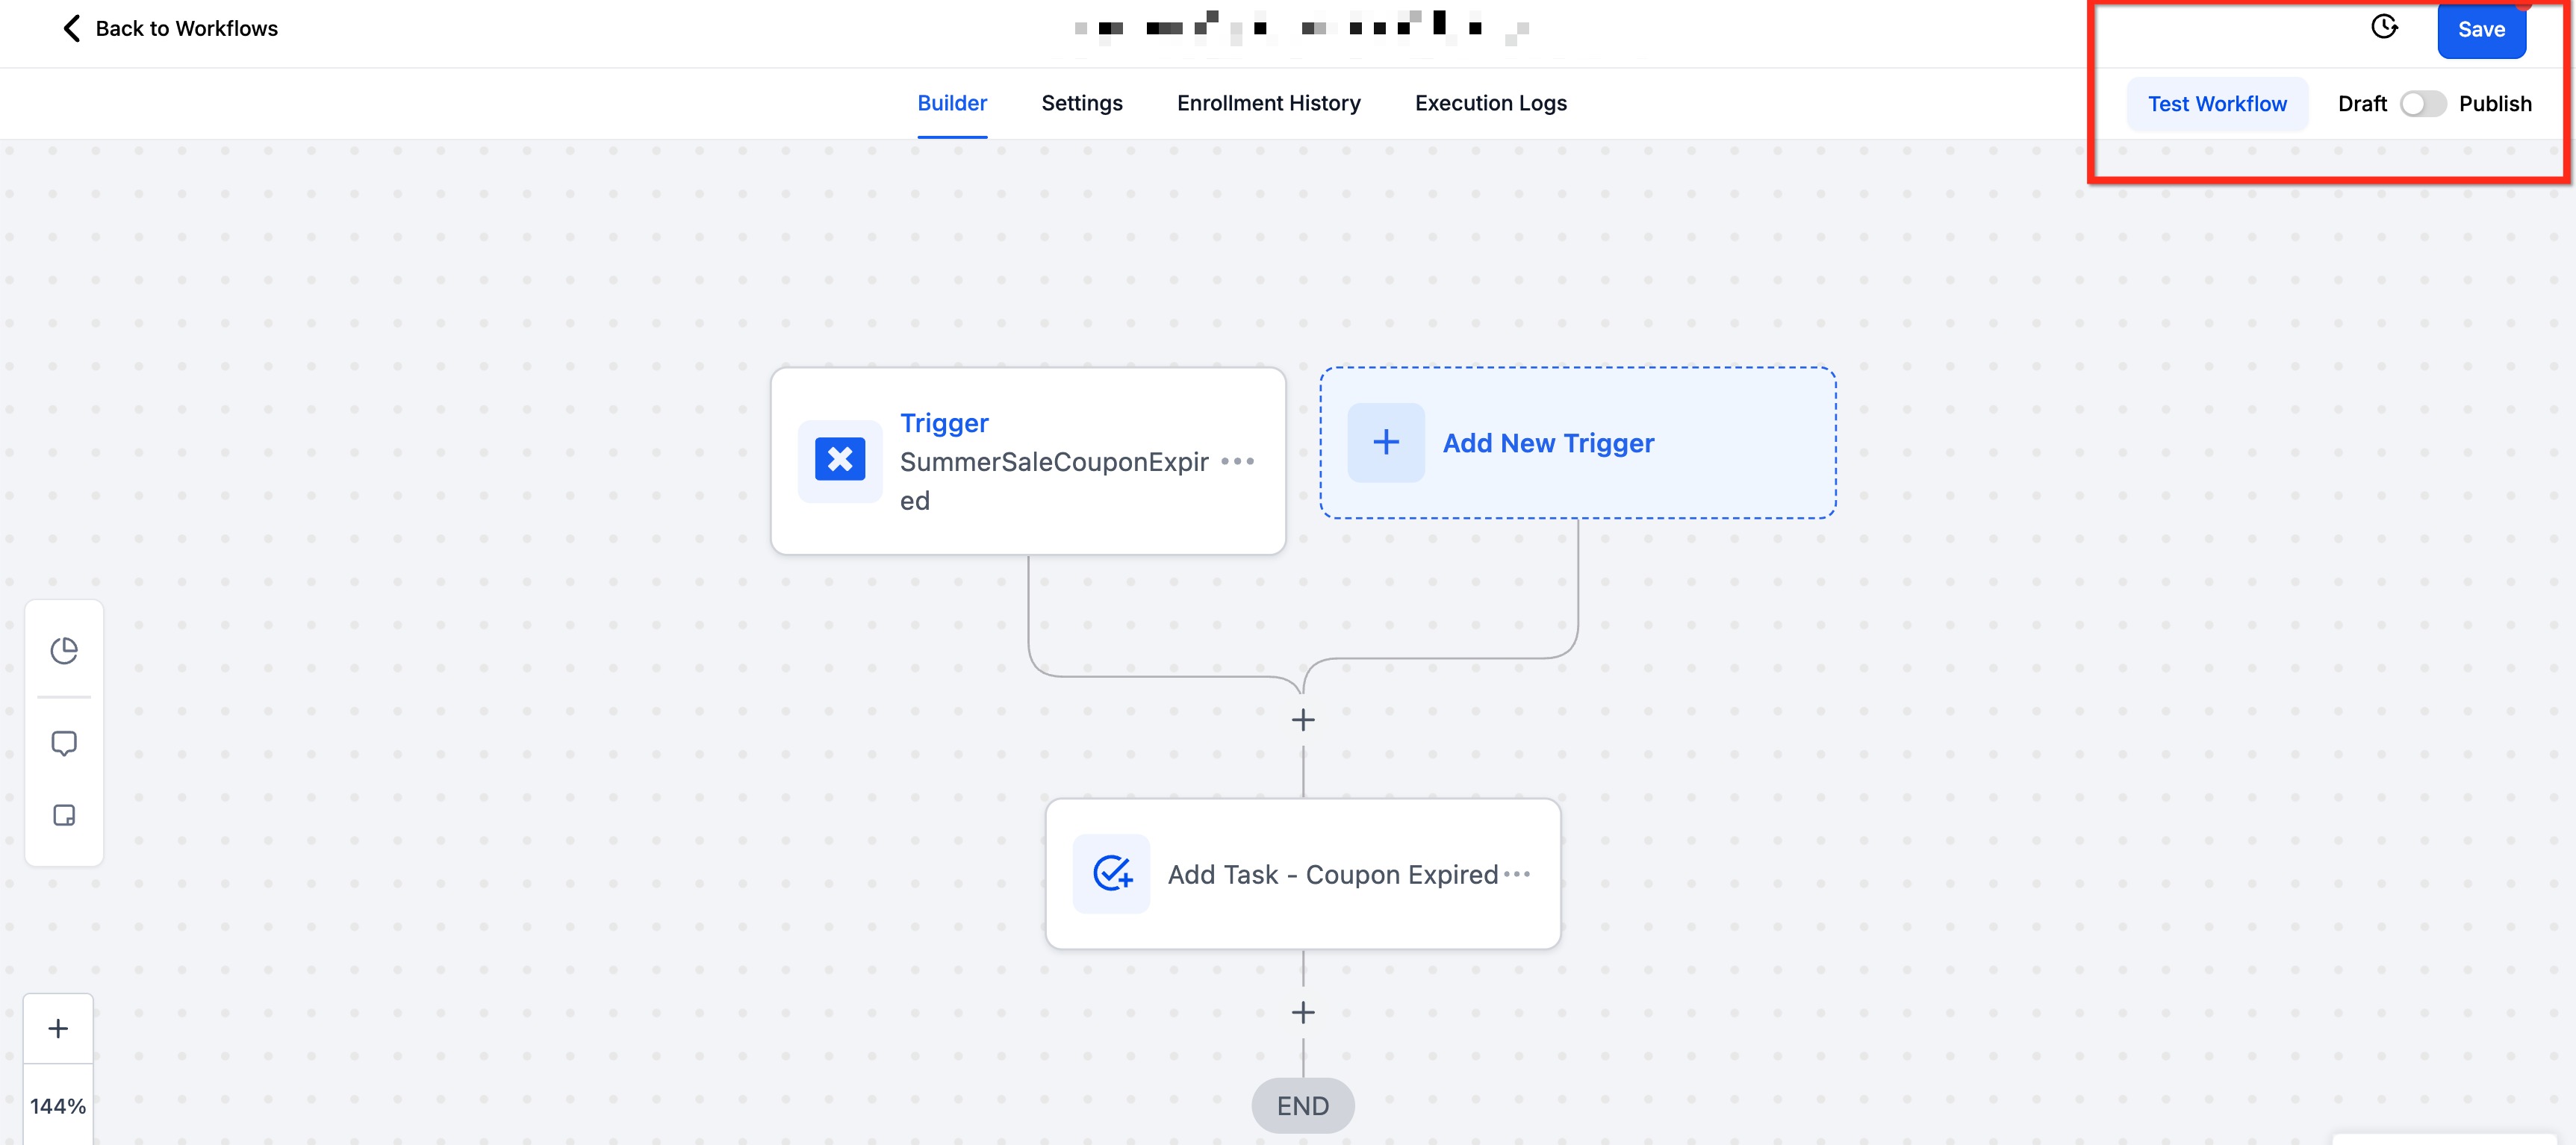
Task: Click the trigger's blue X icon
Action: (840, 460)
